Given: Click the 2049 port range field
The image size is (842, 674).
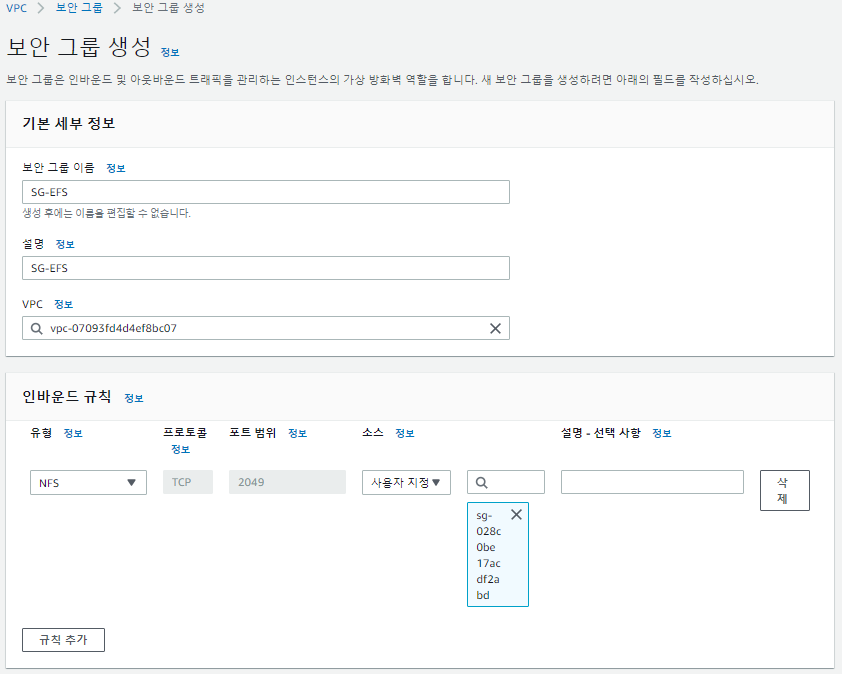Looking at the screenshot, I should 287,482.
